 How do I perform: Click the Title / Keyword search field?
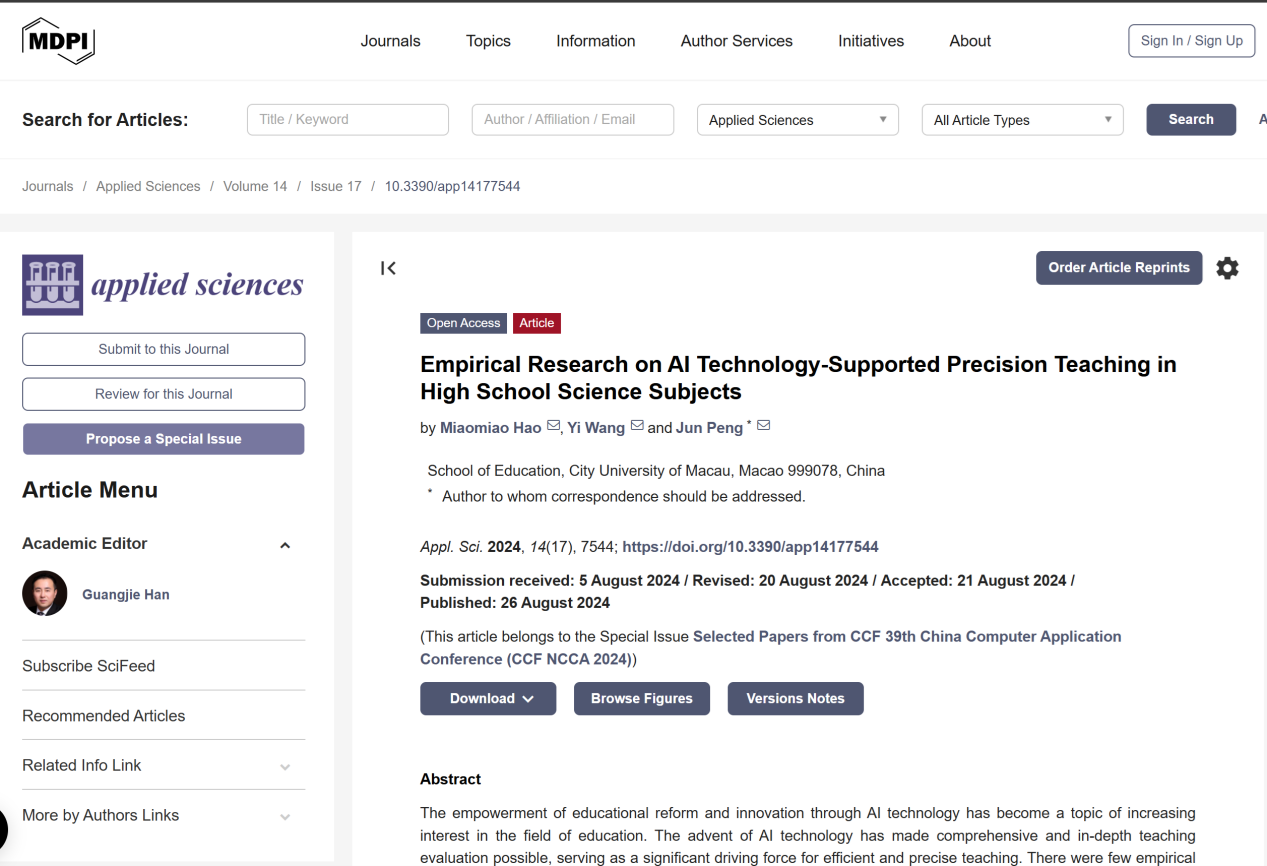[x=347, y=120]
